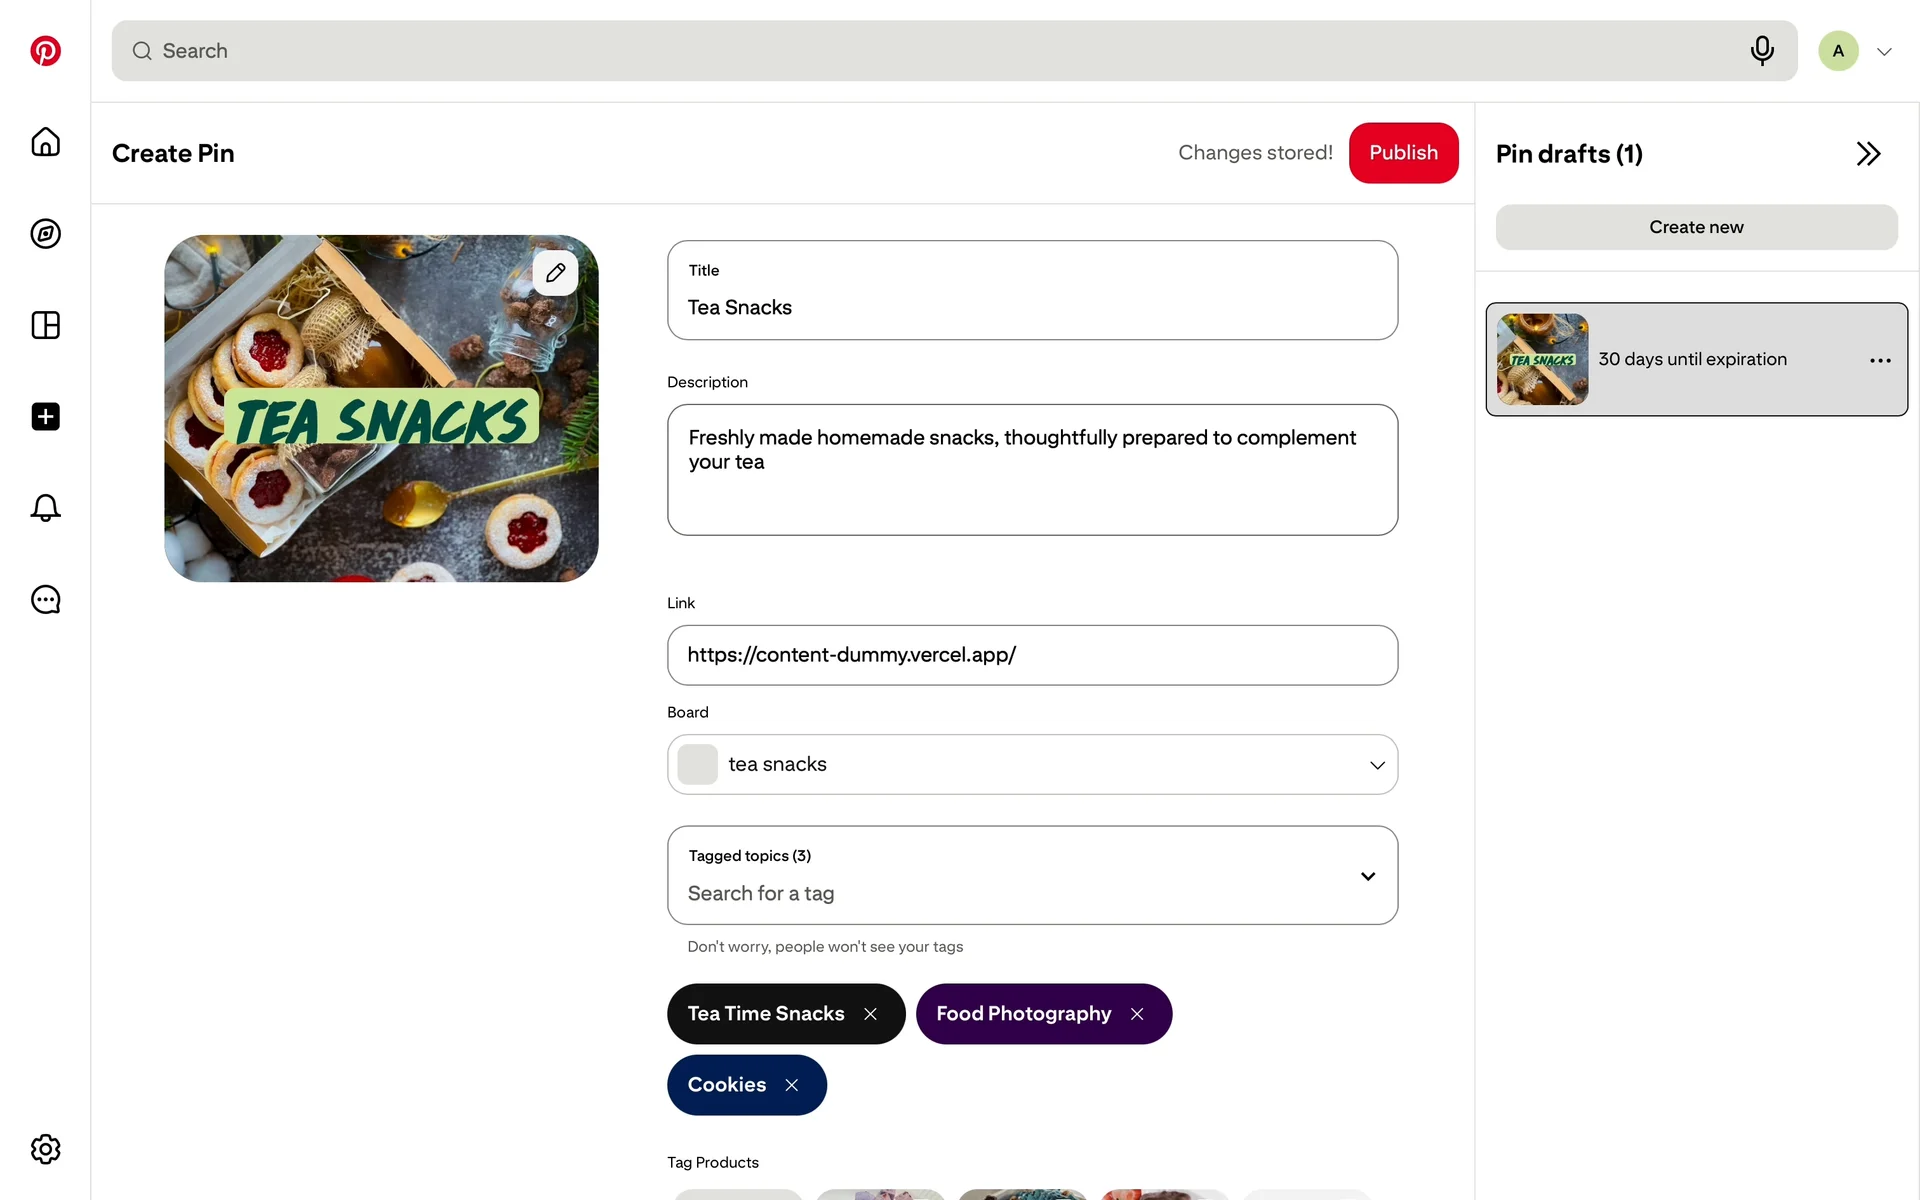1920x1200 pixels.
Task: Open settings gear icon in sidebar
Action: pos(45,1149)
